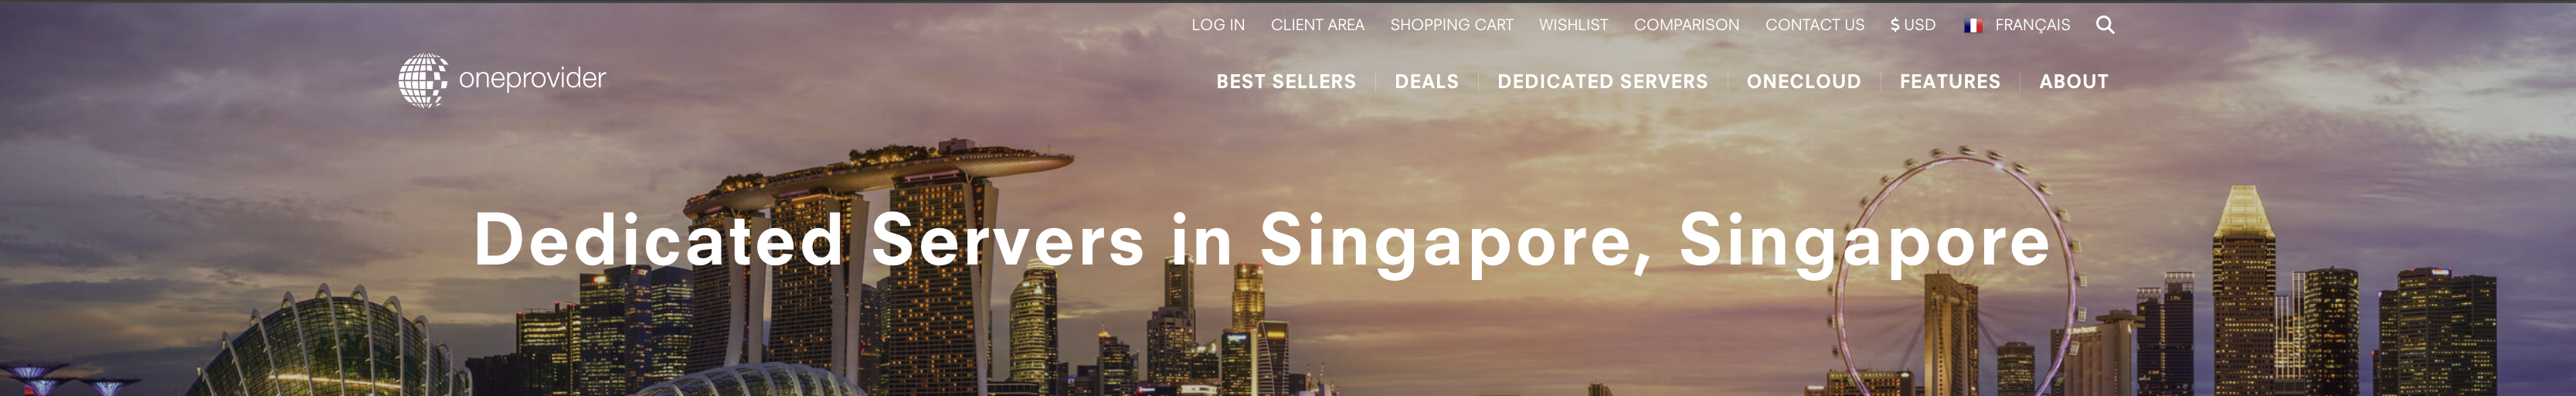2576x396 pixels.
Task: Open the Best Sellers menu
Action: [1286, 82]
